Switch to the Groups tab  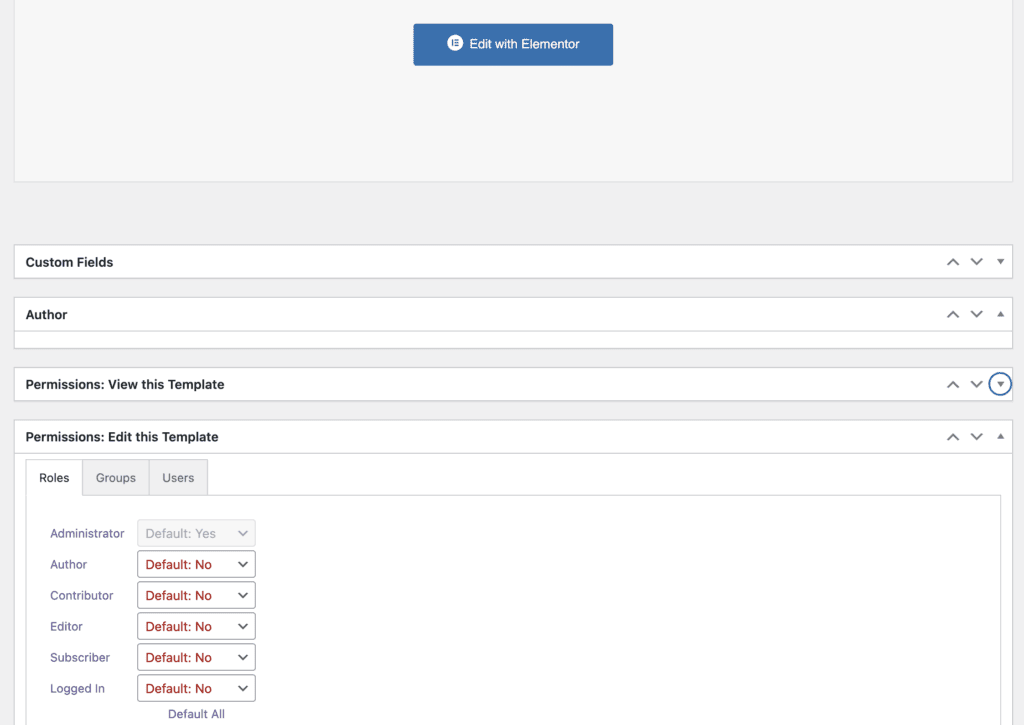click(115, 477)
